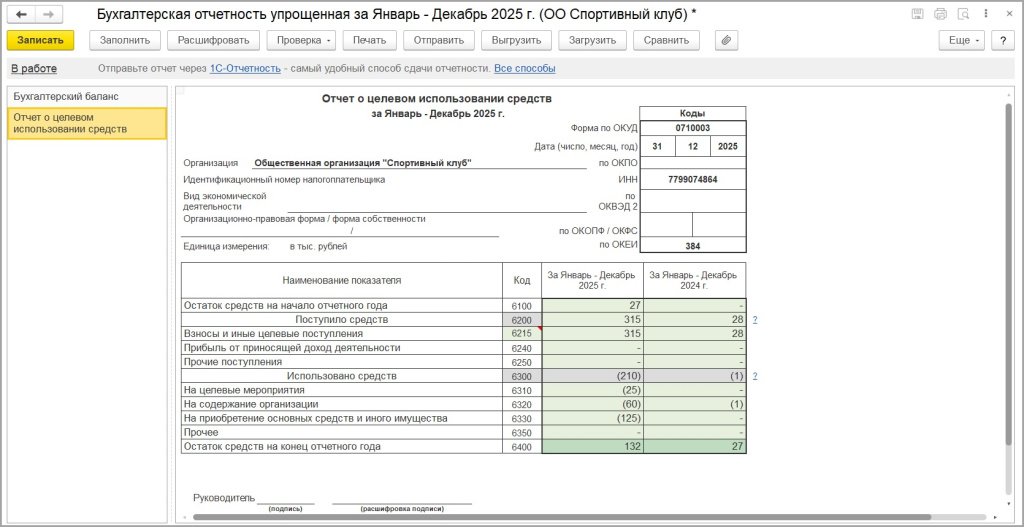Click the back navigation arrow

pos(21,14)
